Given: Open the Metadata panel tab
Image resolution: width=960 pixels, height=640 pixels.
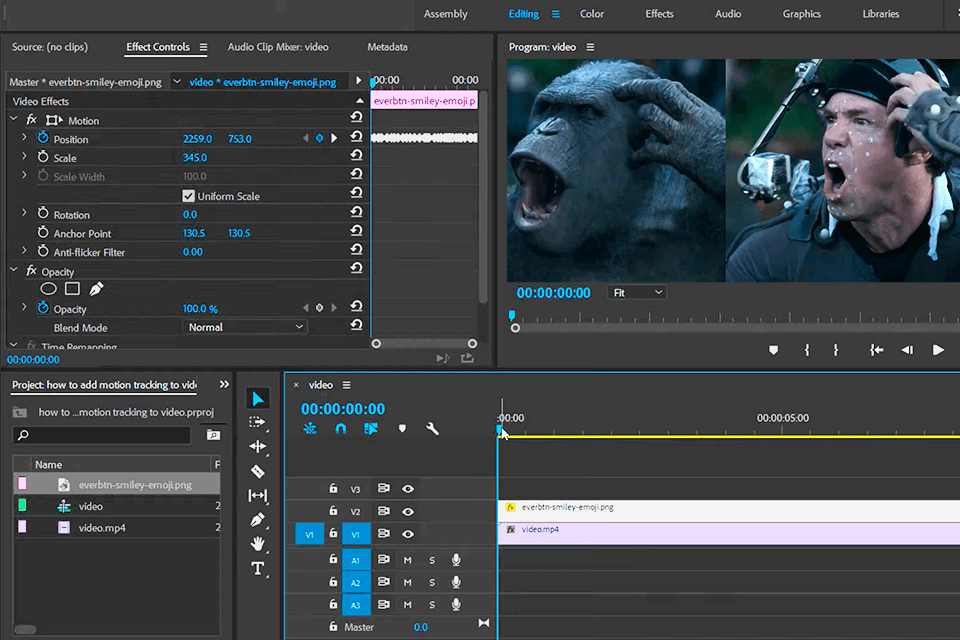Looking at the screenshot, I should [387, 46].
